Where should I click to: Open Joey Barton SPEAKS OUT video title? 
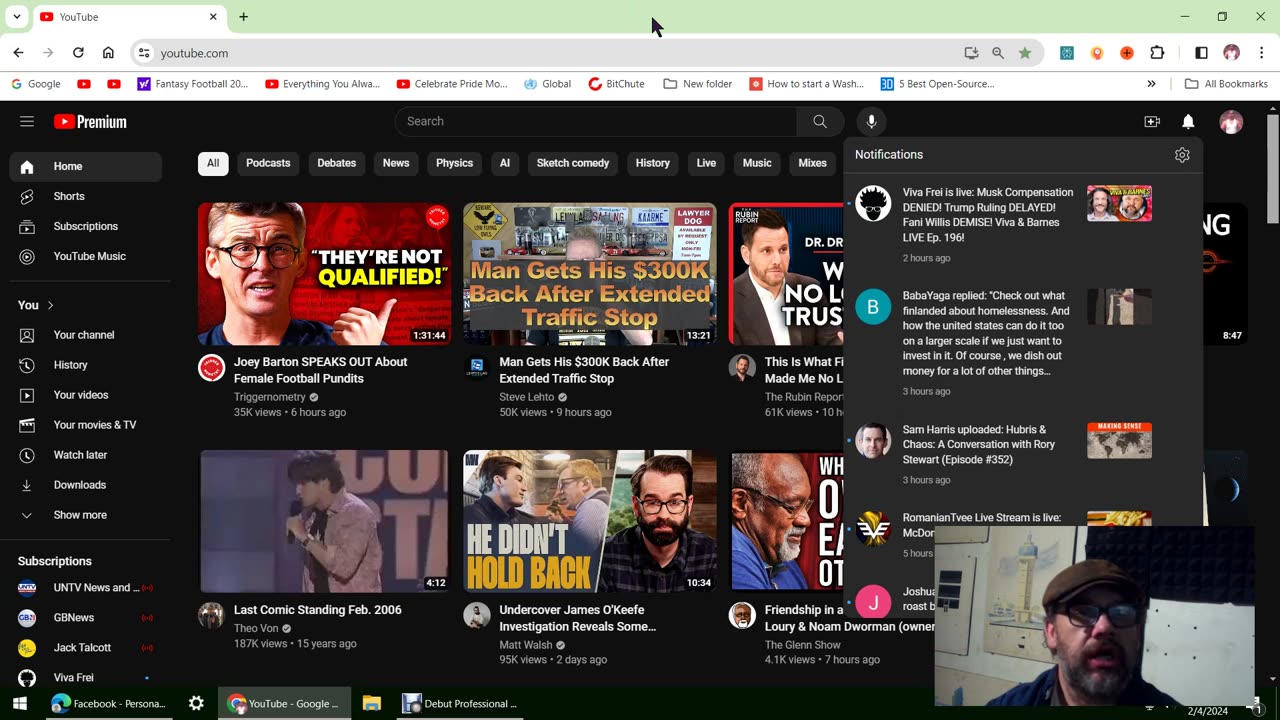(x=320, y=370)
